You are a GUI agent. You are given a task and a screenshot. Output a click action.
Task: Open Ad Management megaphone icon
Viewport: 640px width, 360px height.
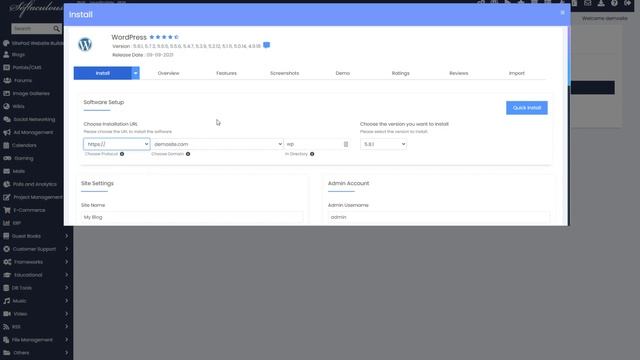[7, 132]
